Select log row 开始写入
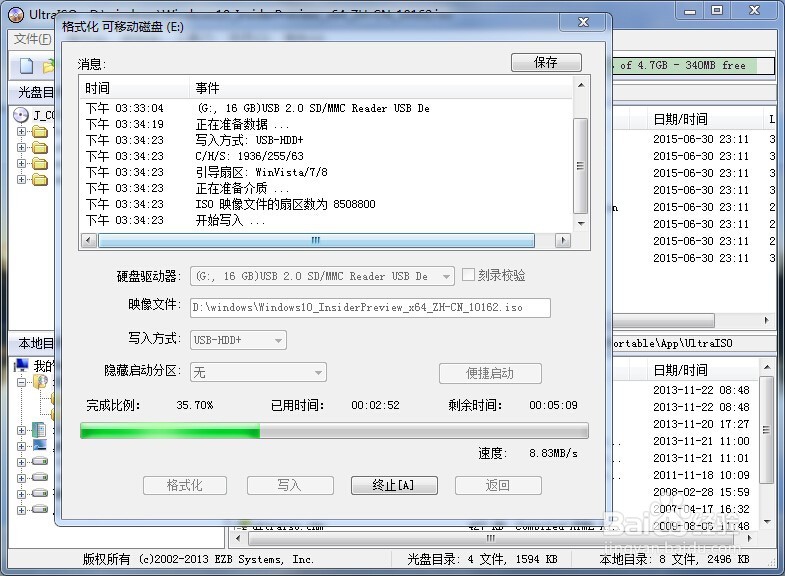This screenshot has height=576, width=785. [x=326, y=220]
